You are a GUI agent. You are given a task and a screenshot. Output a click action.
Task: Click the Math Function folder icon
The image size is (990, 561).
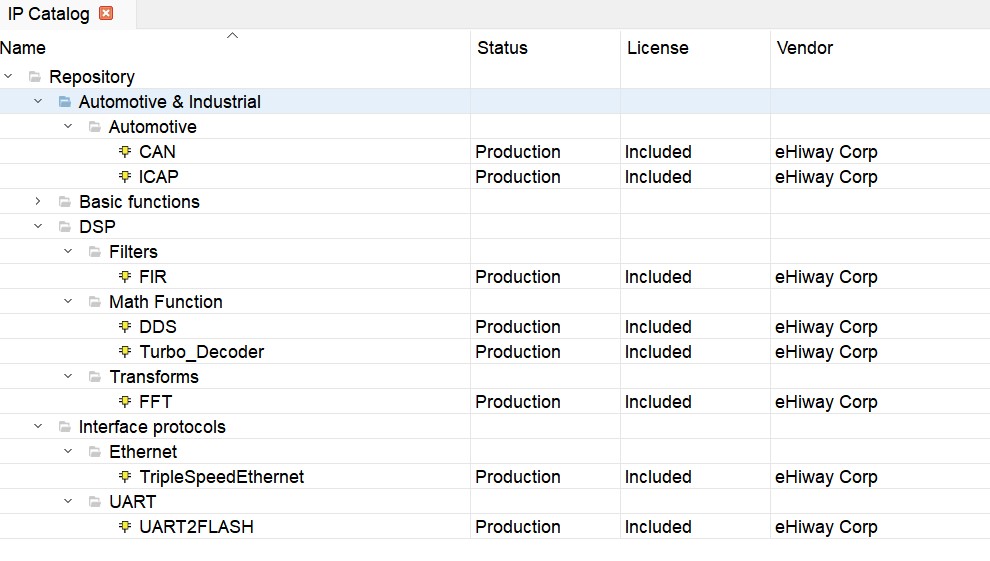pos(95,302)
